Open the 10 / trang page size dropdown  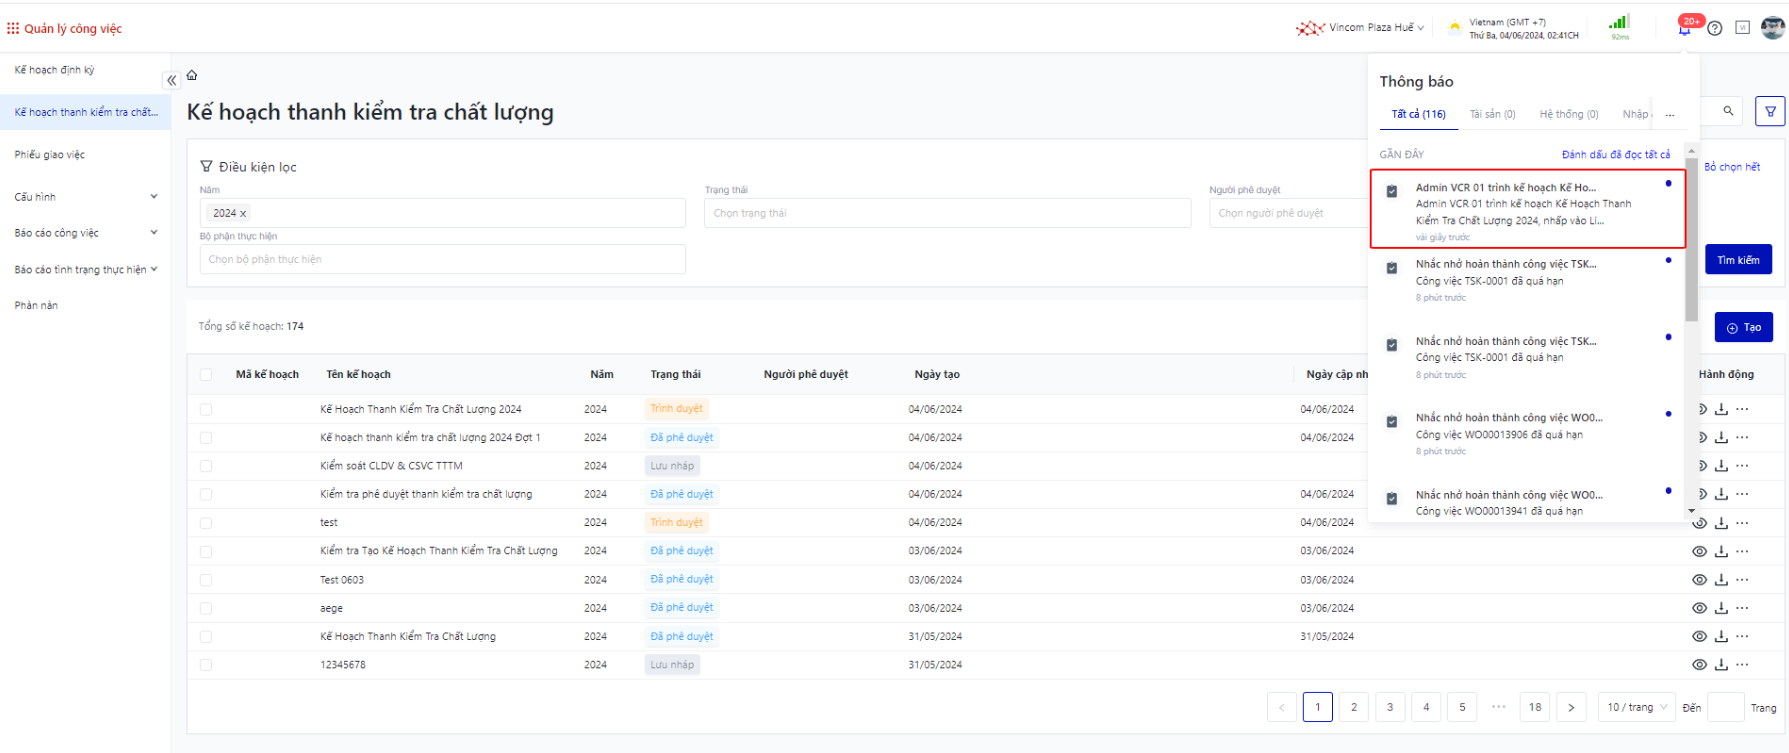pos(1637,707)
